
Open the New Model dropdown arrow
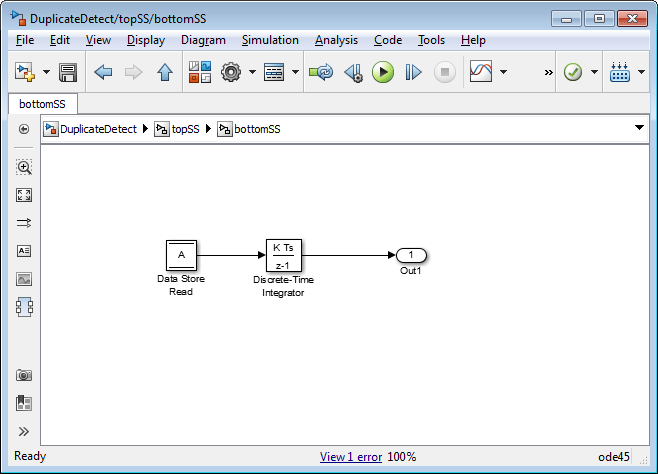46,72
